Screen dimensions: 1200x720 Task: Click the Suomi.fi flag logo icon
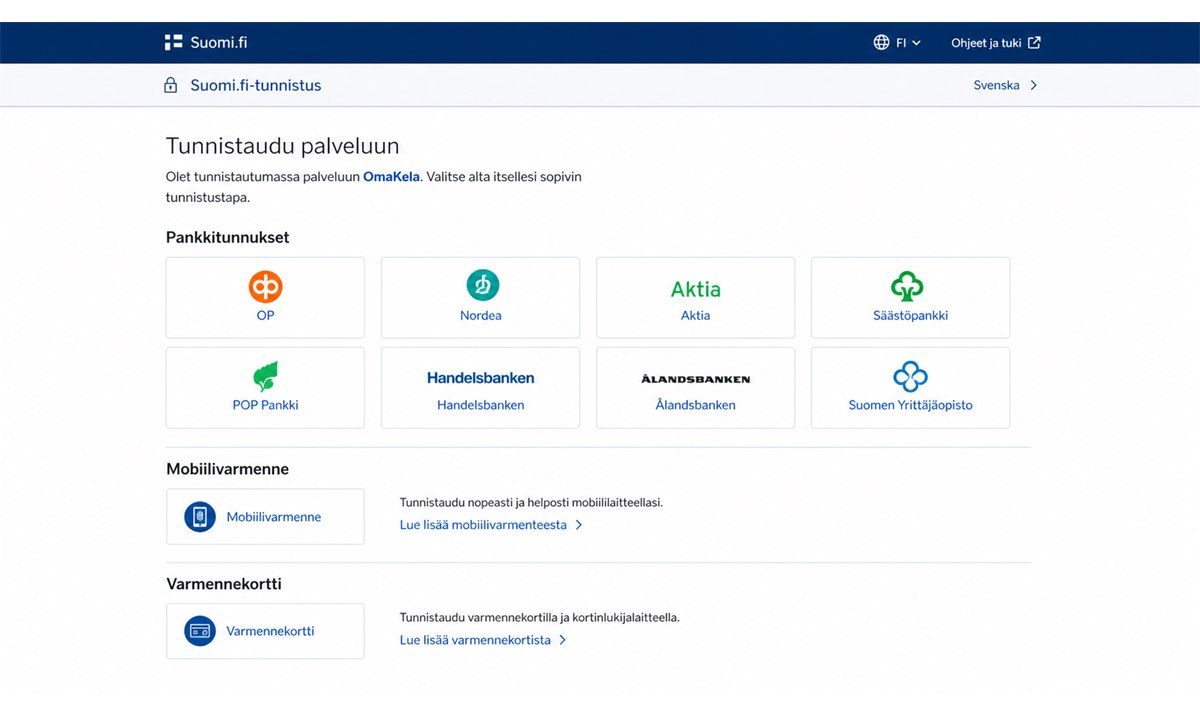[x=174, y=42]
